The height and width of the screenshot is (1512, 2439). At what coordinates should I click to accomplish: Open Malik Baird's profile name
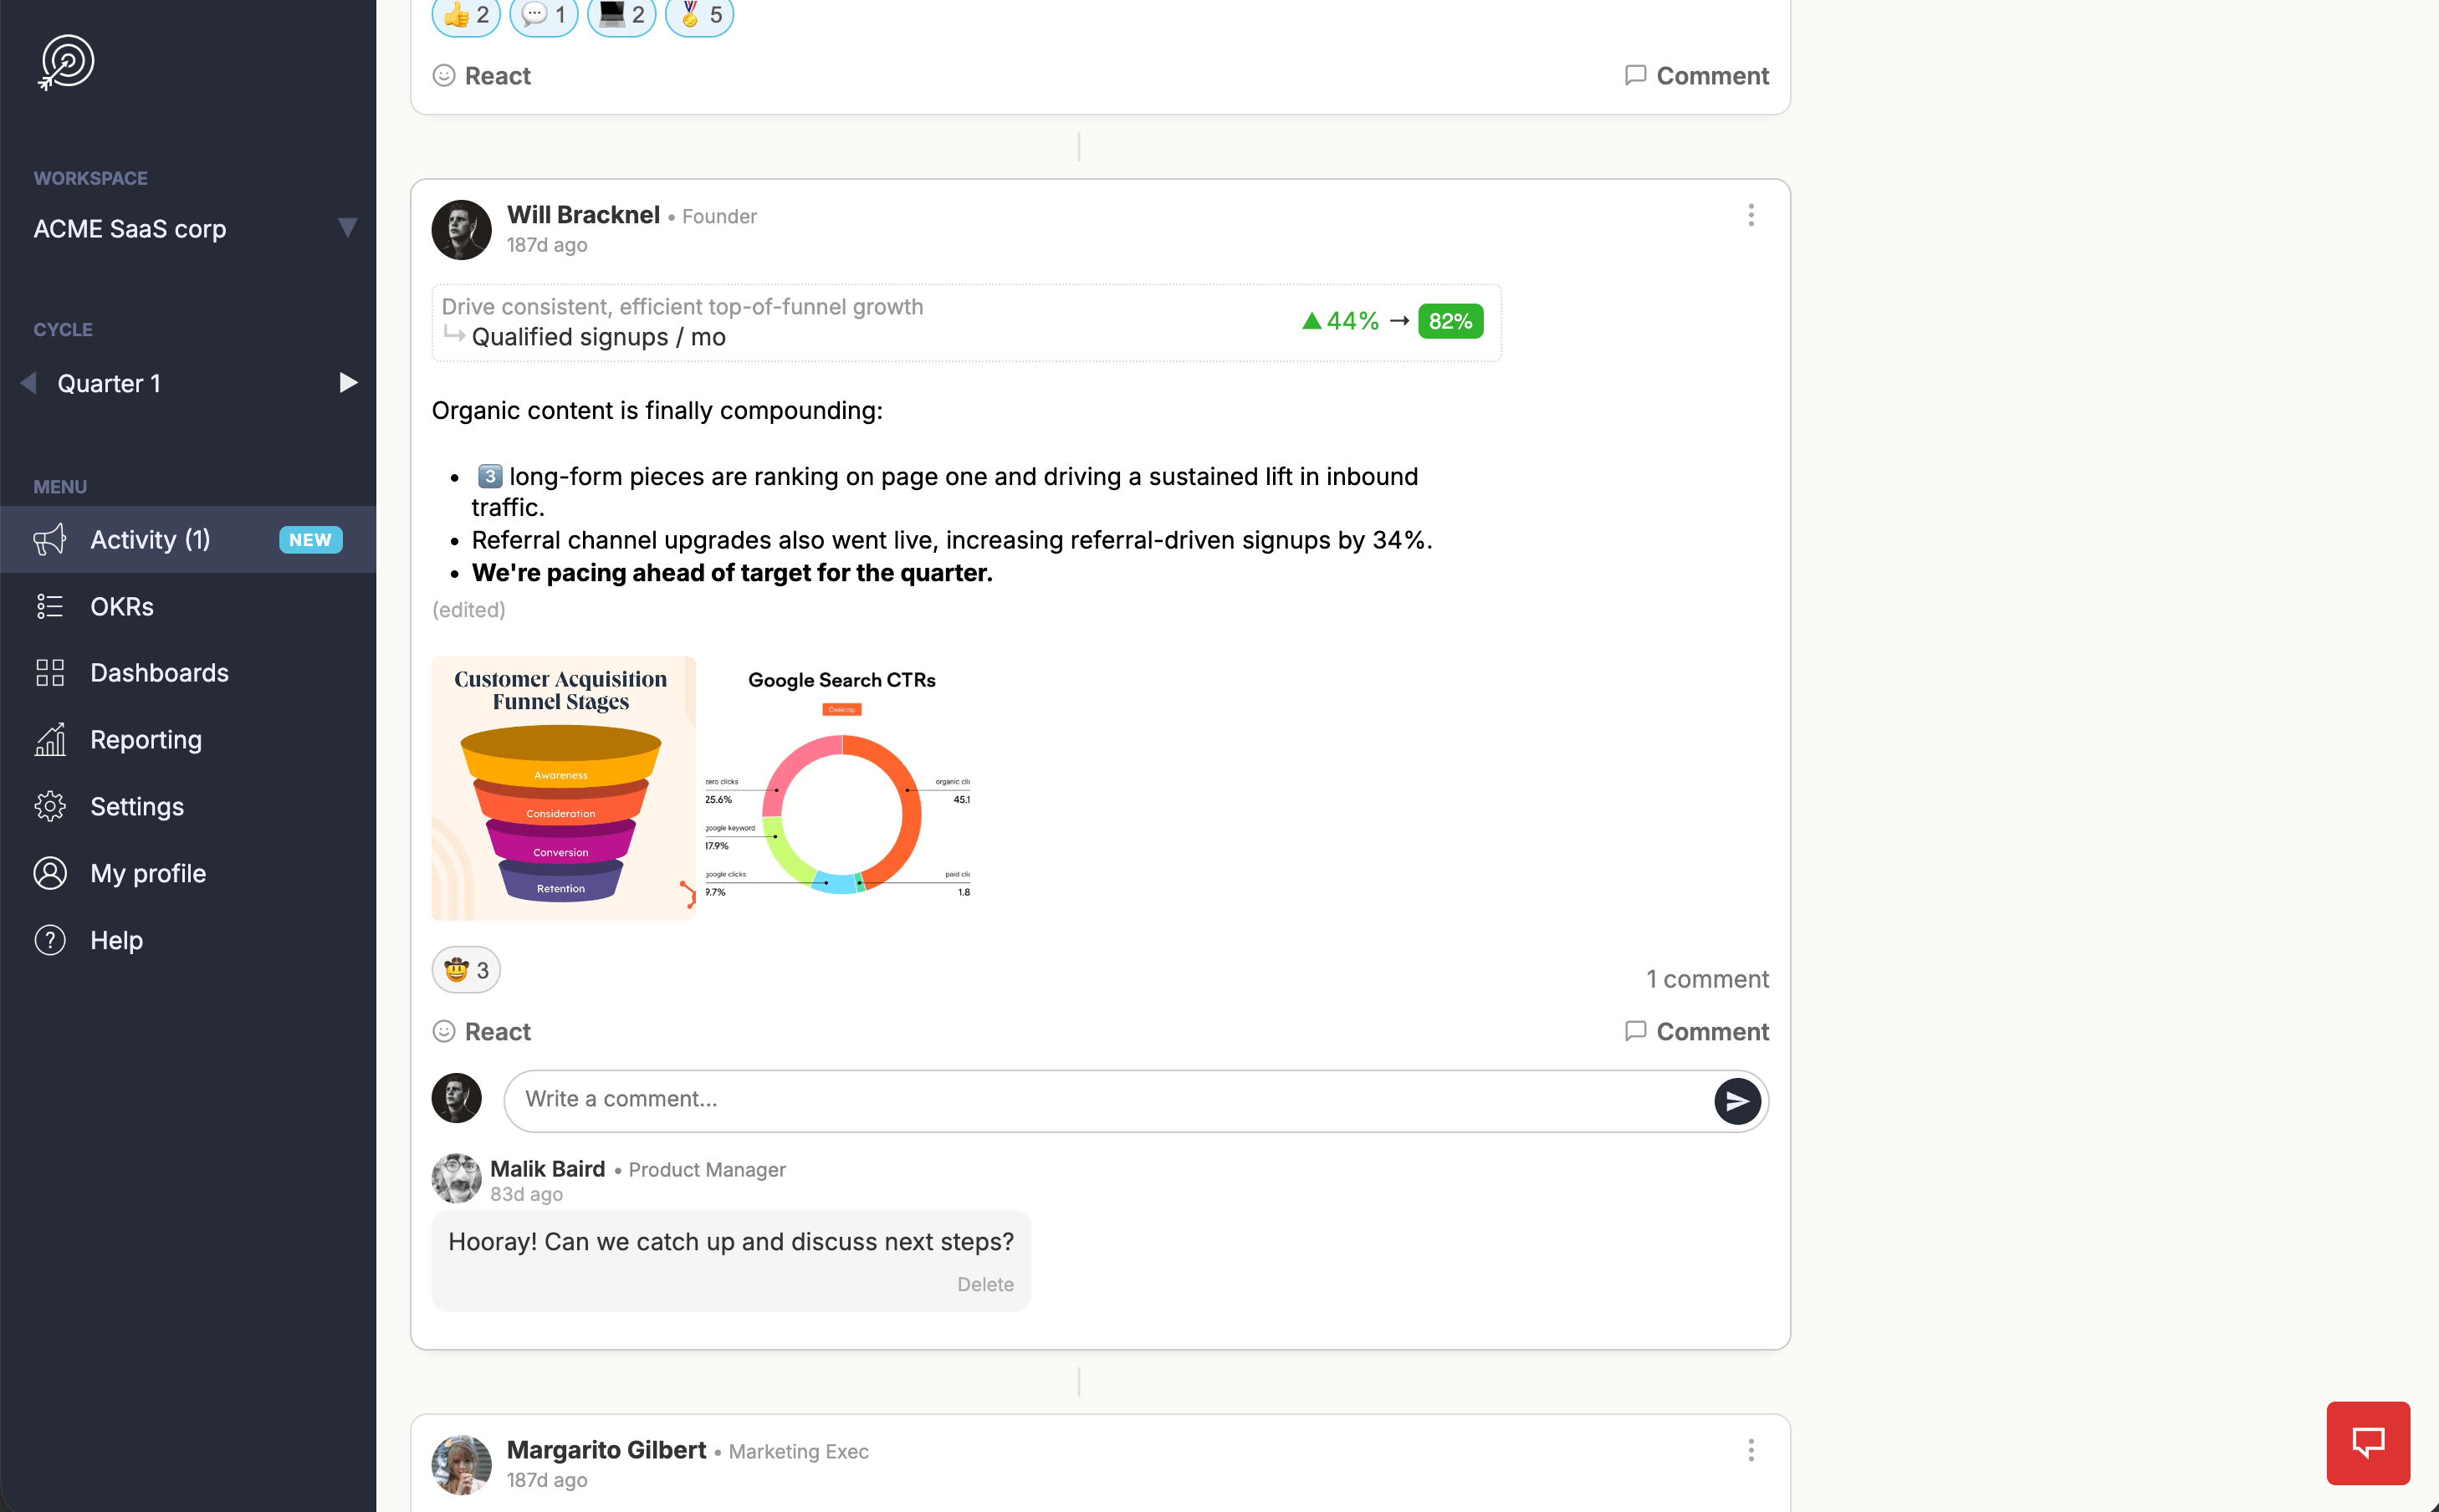coord(547,1169)
